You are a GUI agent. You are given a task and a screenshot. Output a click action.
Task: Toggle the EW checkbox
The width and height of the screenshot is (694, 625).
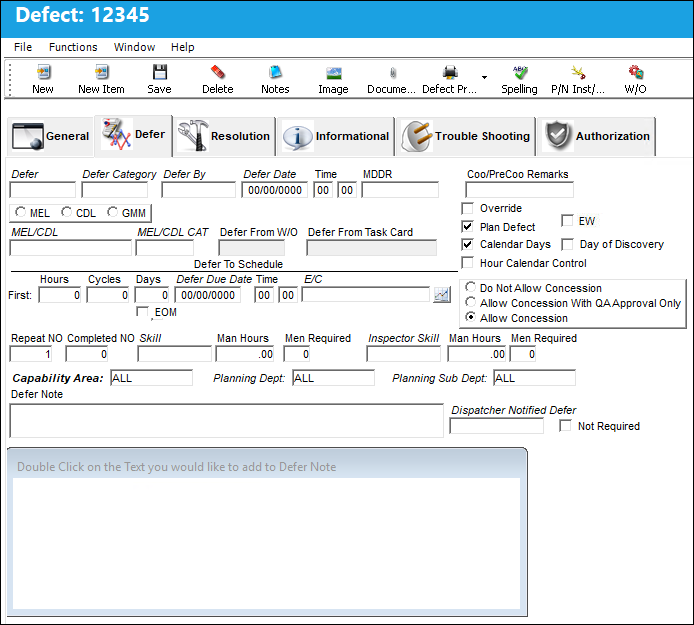pos(567,220)
